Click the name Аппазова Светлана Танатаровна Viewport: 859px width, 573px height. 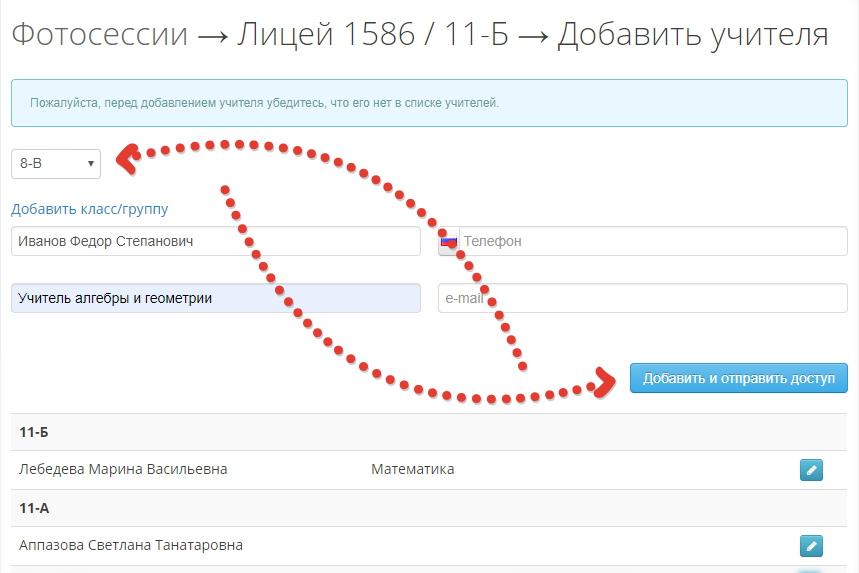pos(131,546)
